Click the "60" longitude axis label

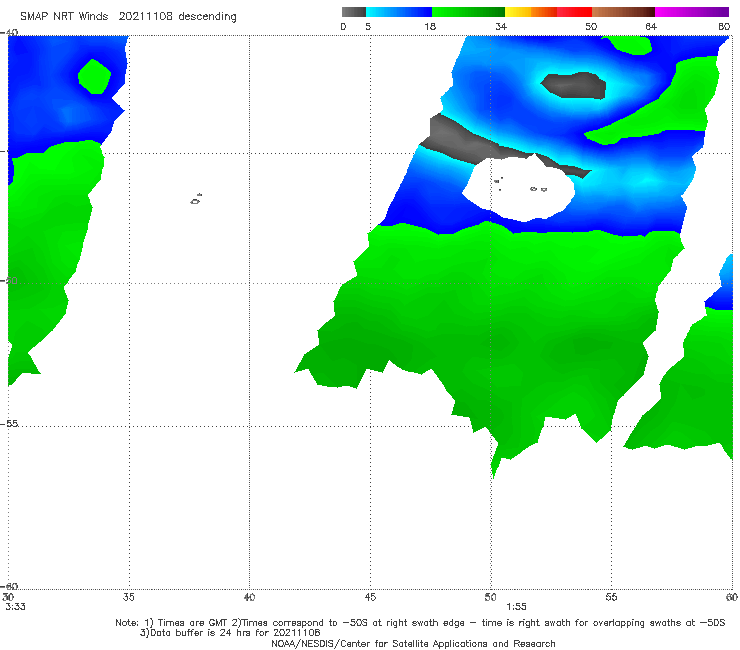(732, 597)
